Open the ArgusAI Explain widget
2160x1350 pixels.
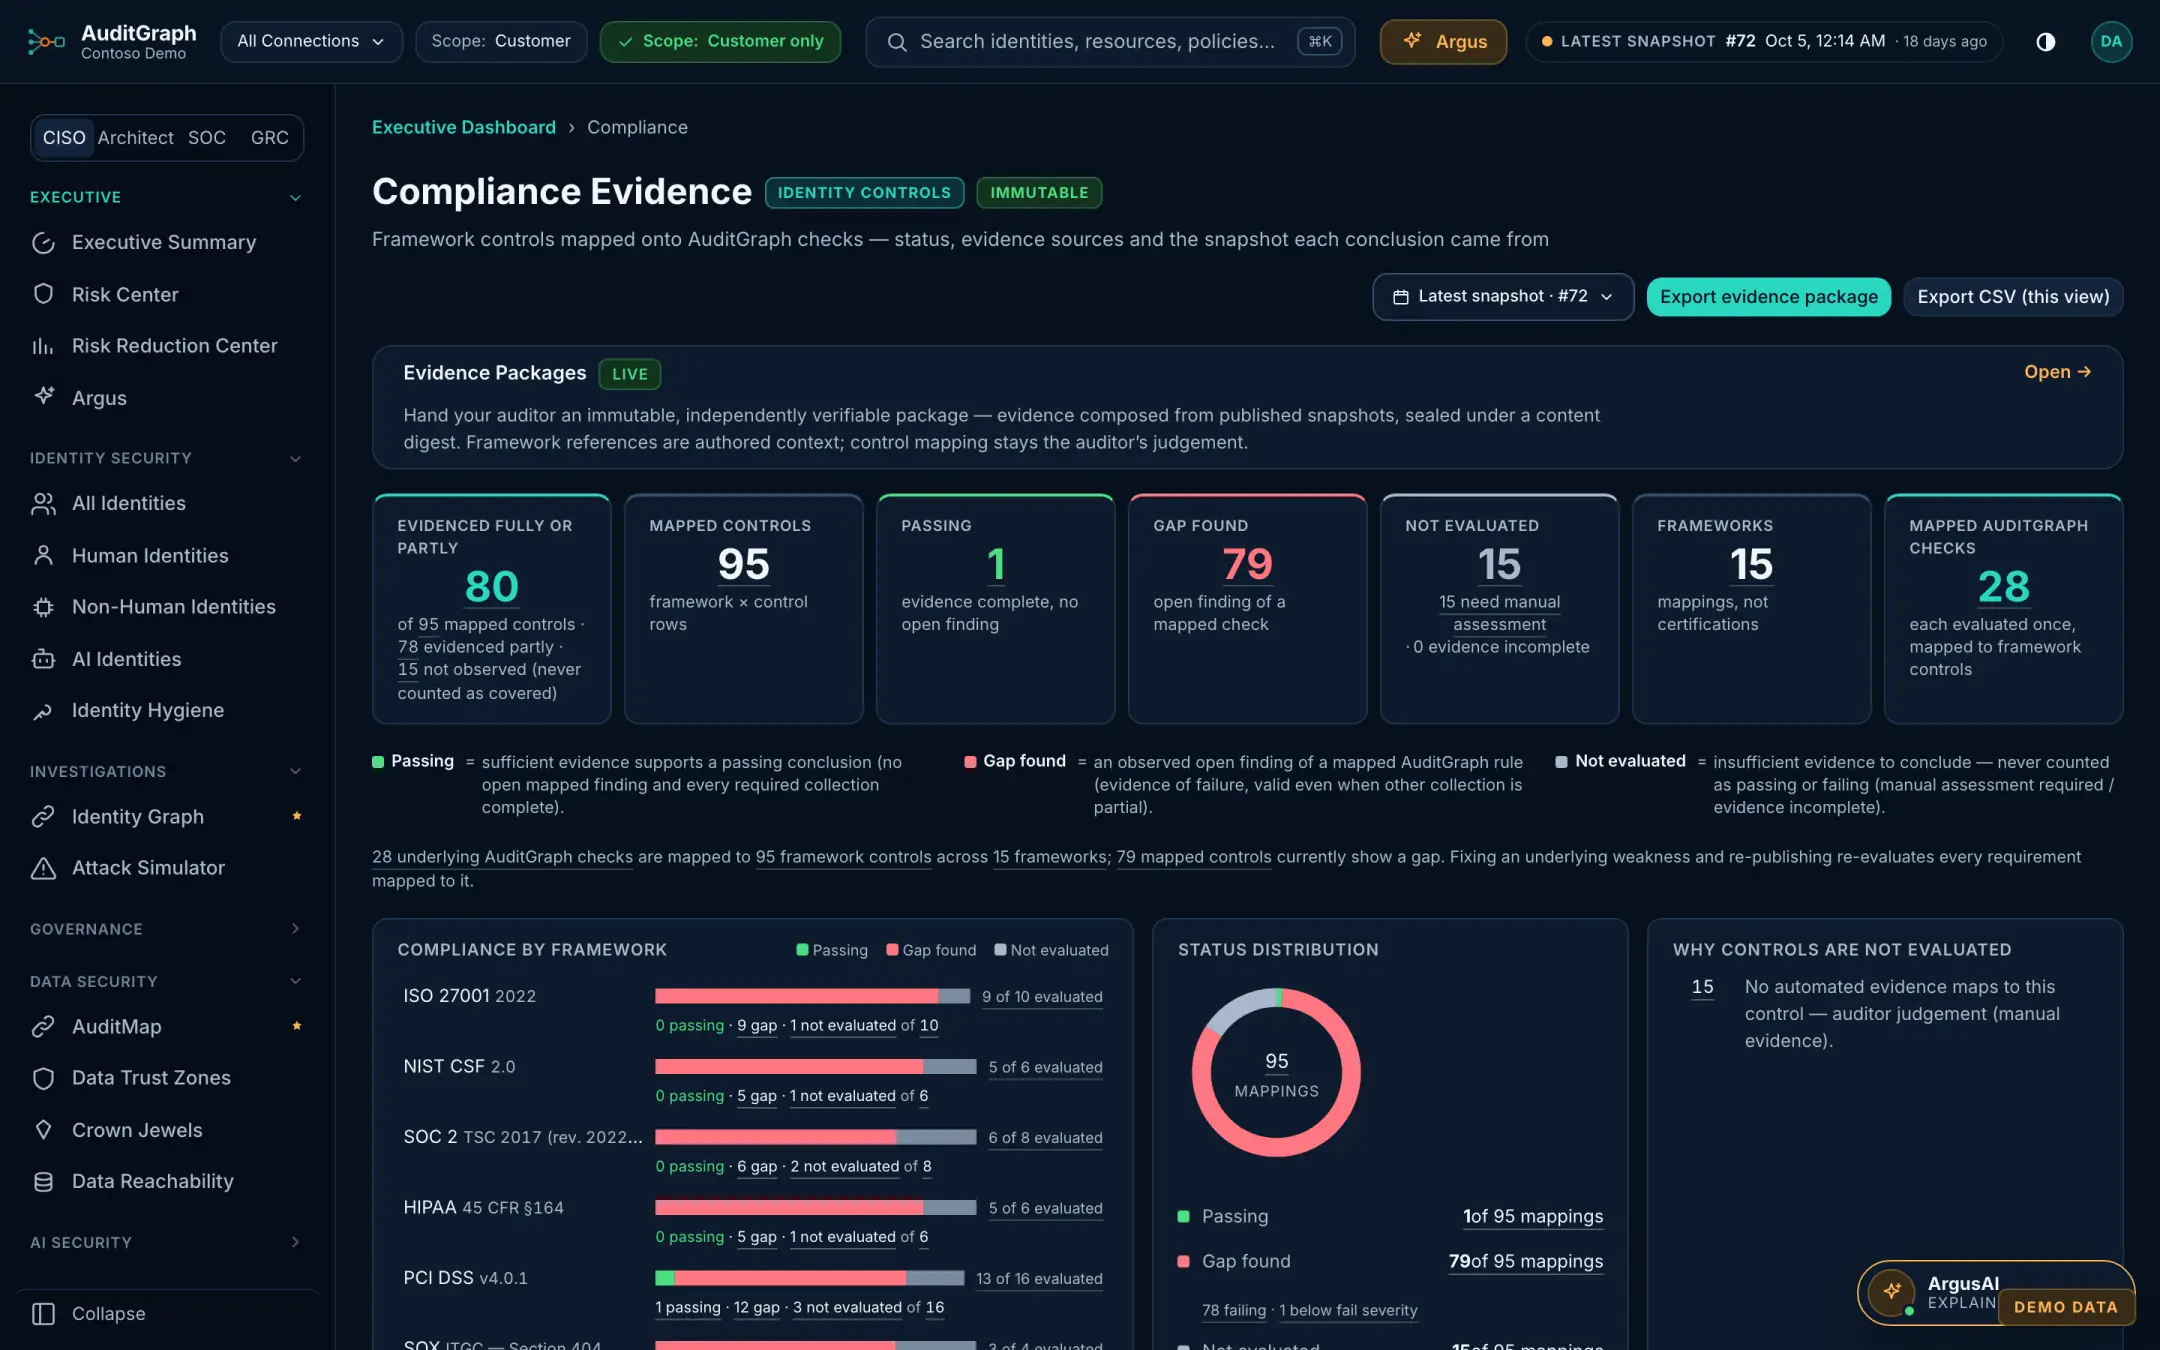1995,1292
